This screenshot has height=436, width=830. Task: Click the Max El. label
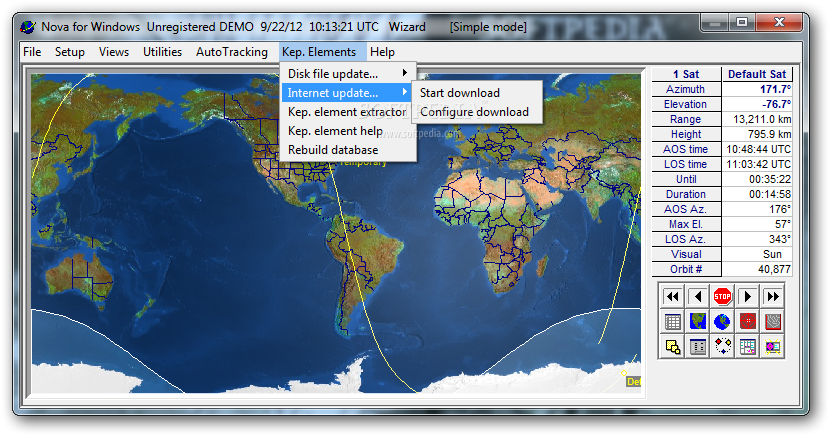(x=686, y=224)
